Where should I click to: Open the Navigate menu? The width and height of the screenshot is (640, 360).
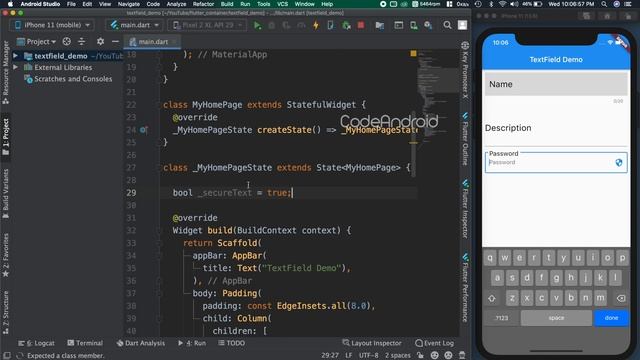(x=129, y=4)
